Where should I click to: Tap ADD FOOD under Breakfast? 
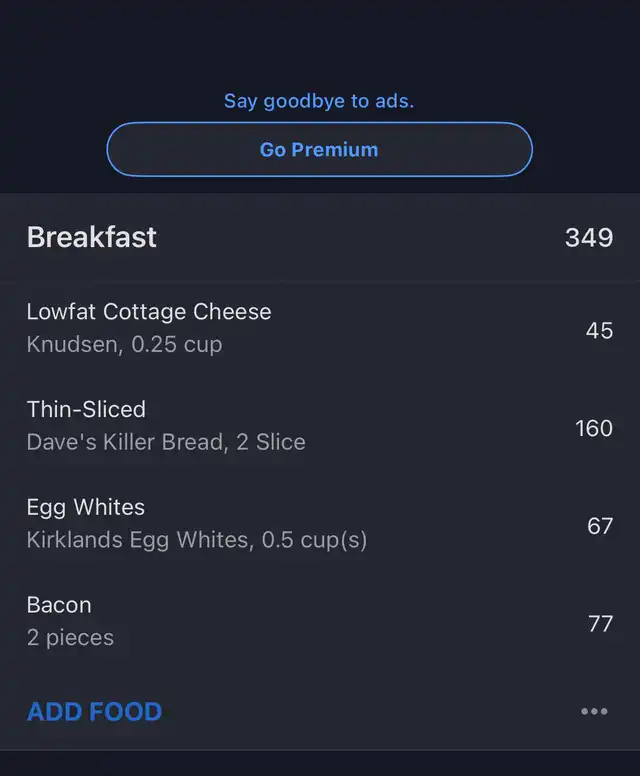tap(95, 712)
